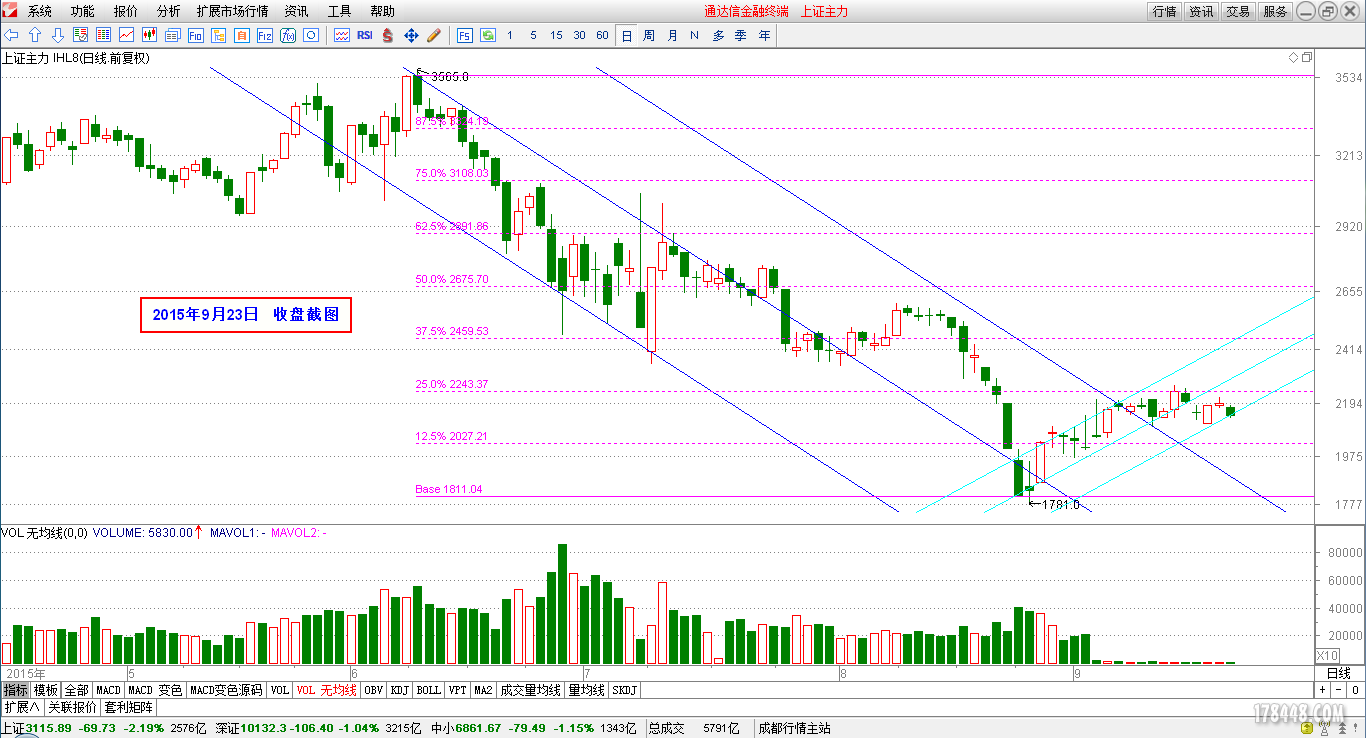Select the quarterly 季 period button
The image size is (1366, 738).
click(x=741, y=35)
